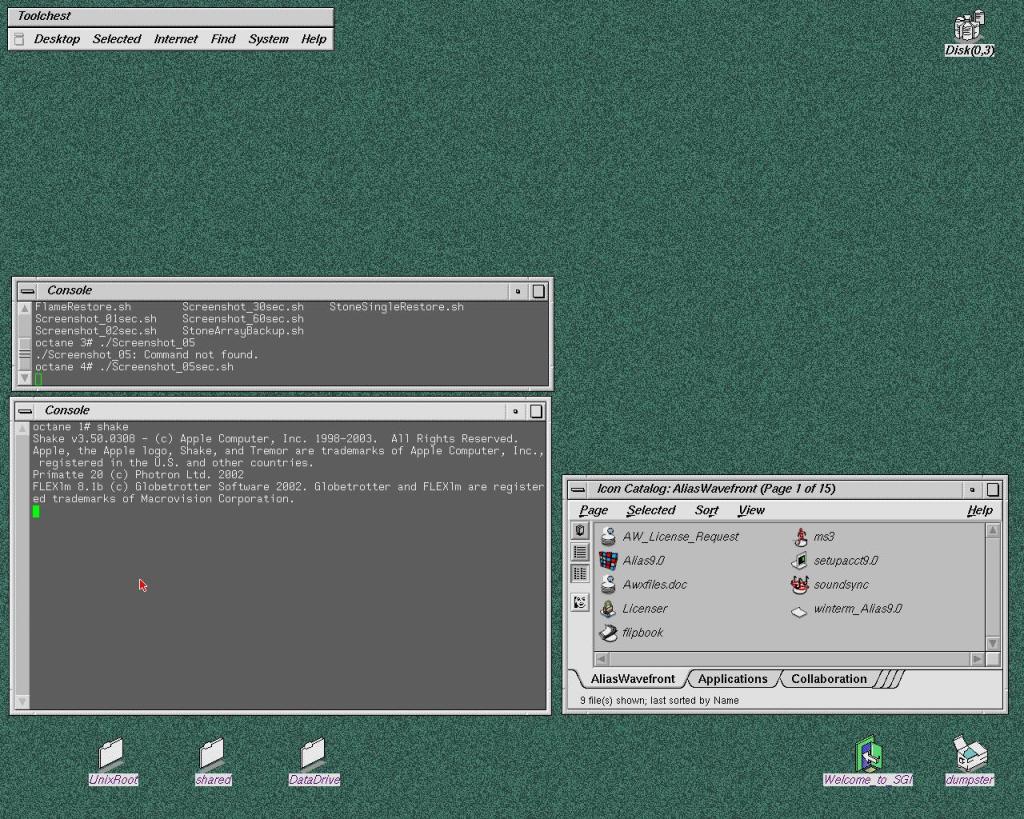Screen dimensions: 1024x819
Task: Open the Desktop menu in Toolchest
Action: coord(57,39)
